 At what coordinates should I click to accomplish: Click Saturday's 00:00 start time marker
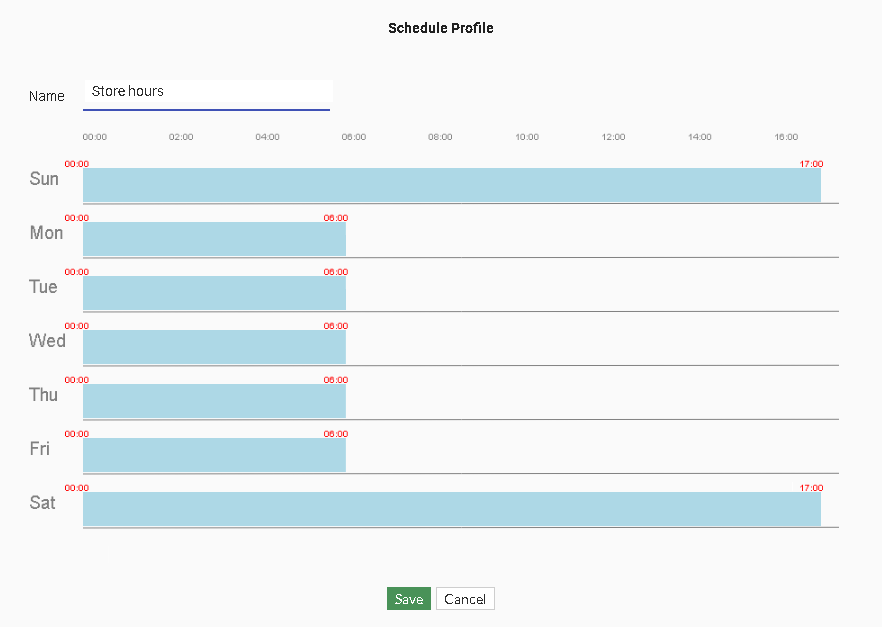[77, 488]
